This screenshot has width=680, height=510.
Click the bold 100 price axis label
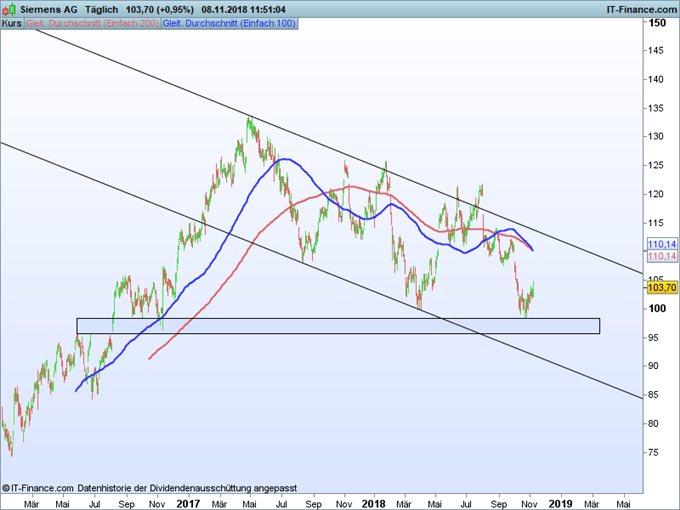[x=657, y=308]
